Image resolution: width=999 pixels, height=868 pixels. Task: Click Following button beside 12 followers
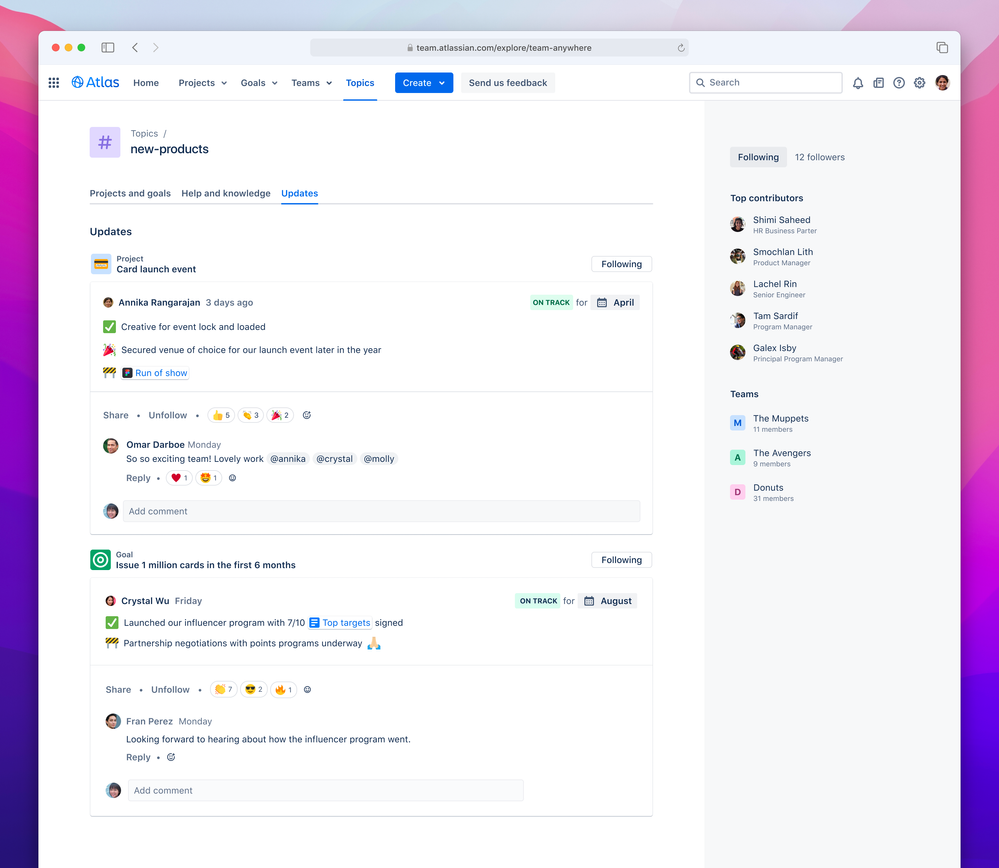pyautogui.click(x=758, y=157)
